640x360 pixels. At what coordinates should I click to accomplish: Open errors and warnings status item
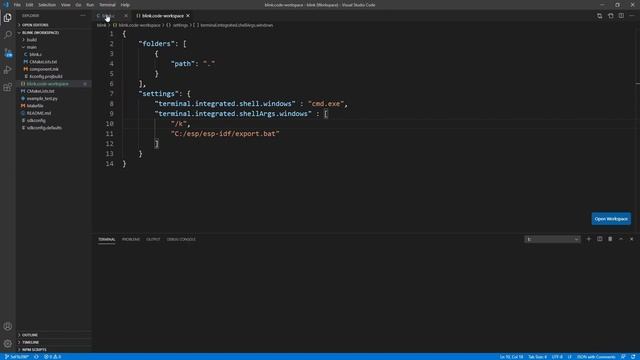coord(52,357)
